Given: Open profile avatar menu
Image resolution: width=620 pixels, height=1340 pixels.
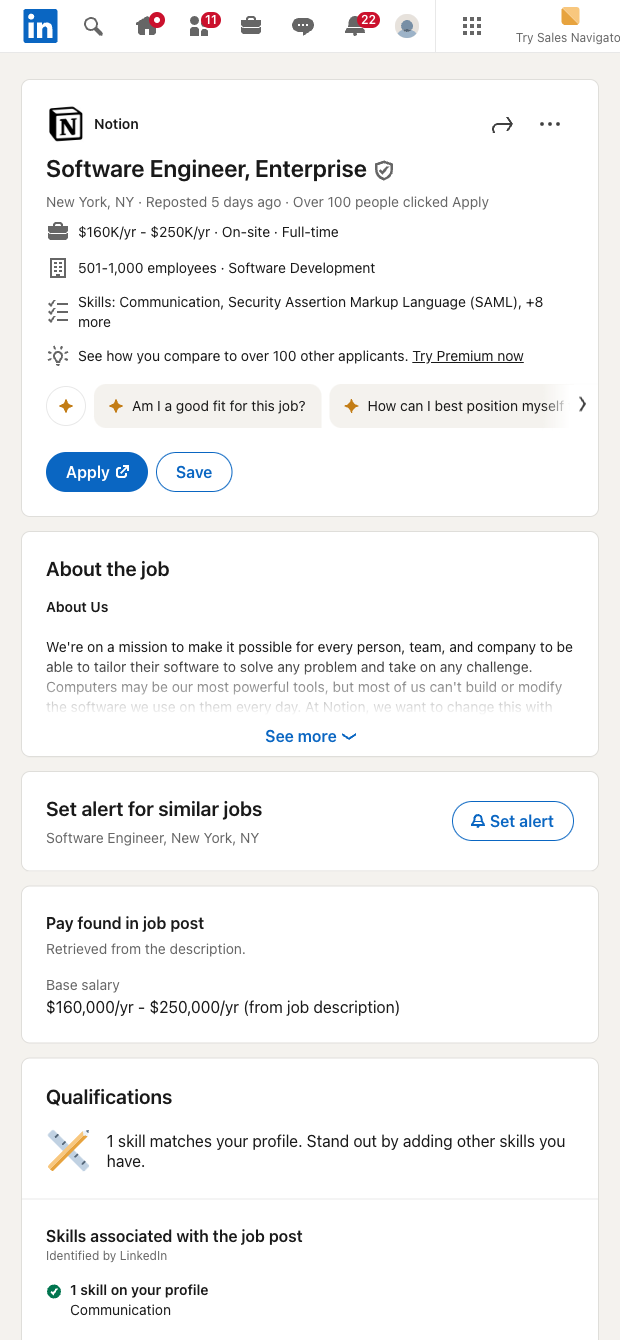Looking at the screenshot, I should 407,26.
